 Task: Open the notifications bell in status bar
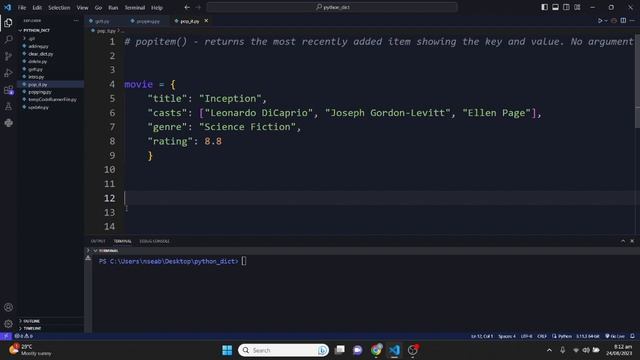pyautogui.click(x=632, y=336)
